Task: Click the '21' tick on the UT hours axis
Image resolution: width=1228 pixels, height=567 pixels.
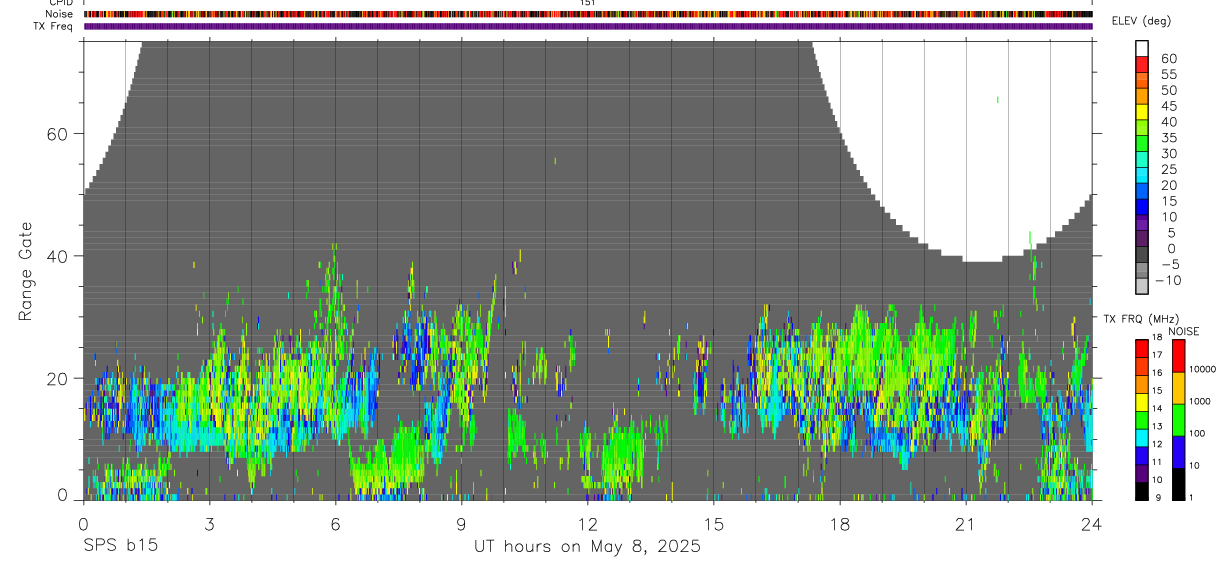Action: pyautogui.click(x=965, y=523)
